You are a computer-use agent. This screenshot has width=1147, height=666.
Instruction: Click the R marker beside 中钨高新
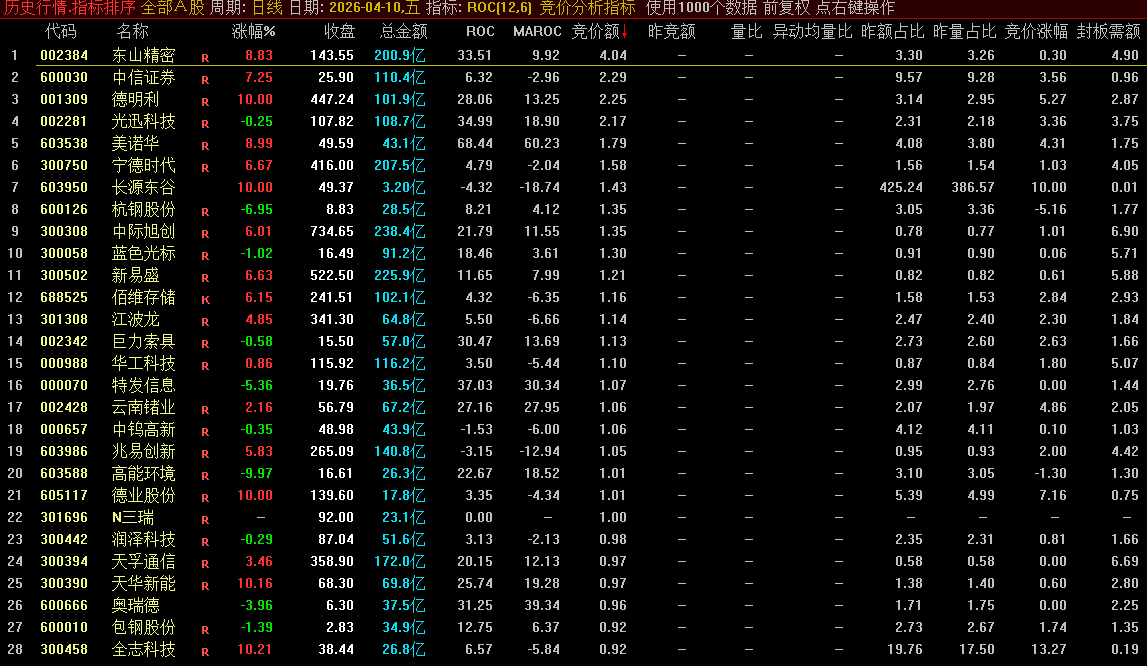tap(205, 432)
